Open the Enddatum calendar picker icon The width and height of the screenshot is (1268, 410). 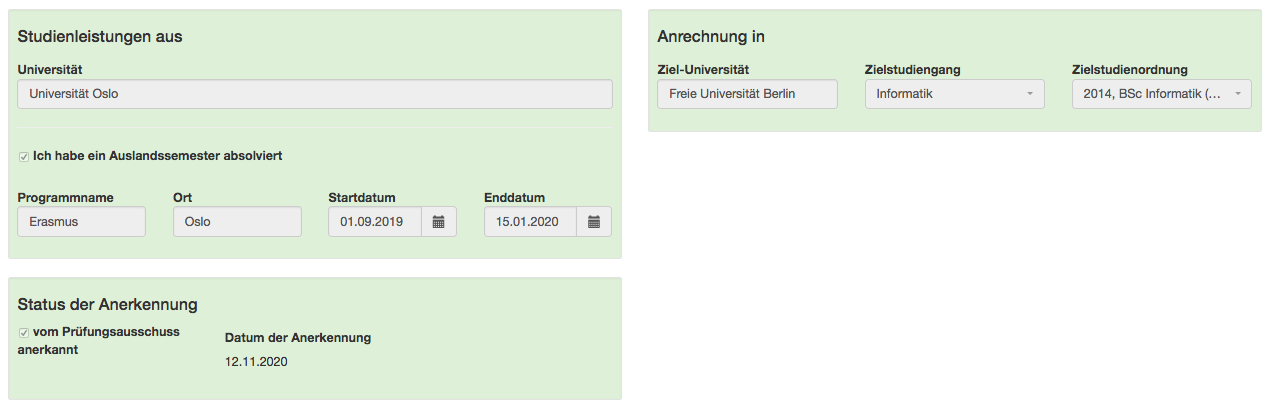(594, 222)
